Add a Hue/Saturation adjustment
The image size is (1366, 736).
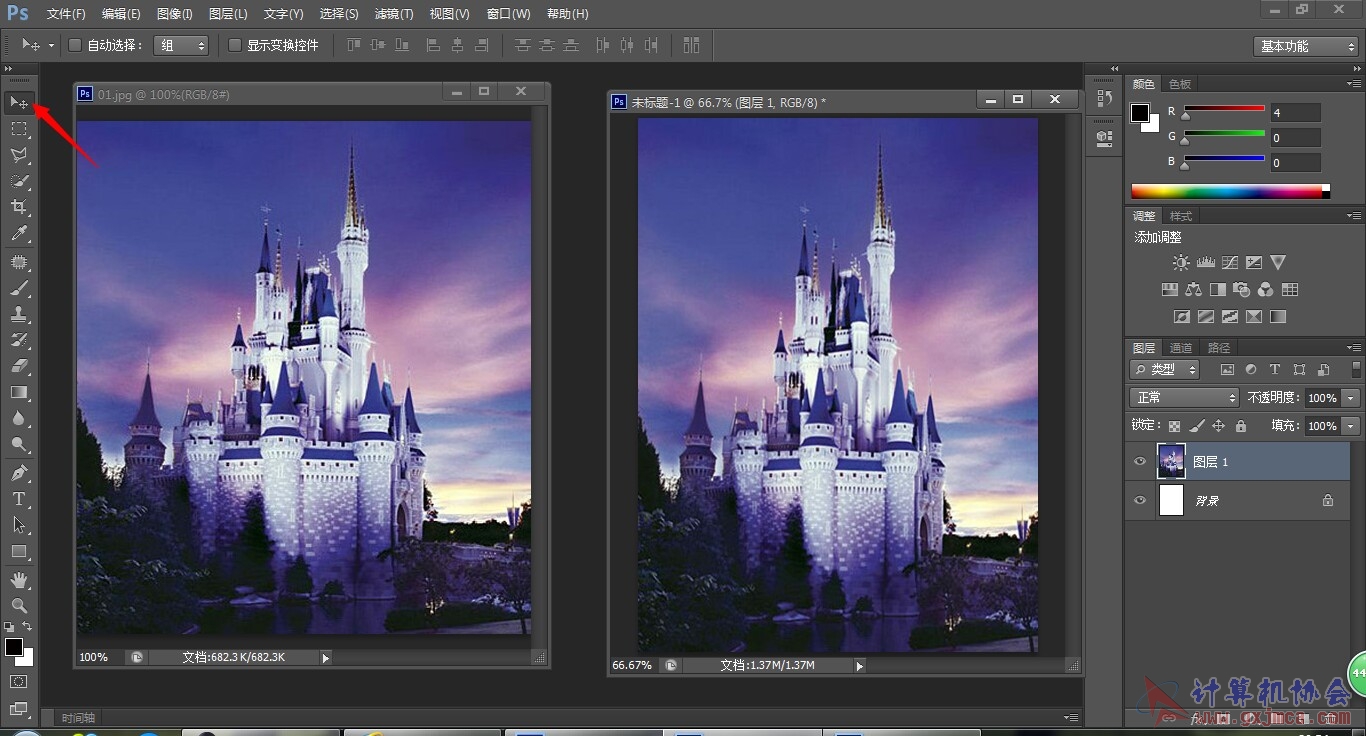point(1169,289)
